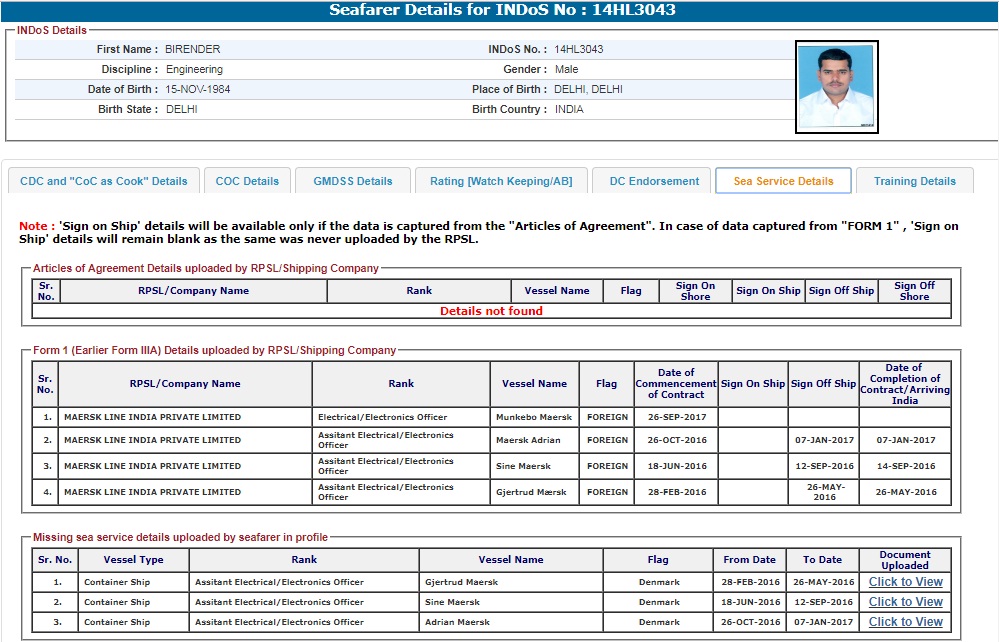Switch to the COC Details tab

point(247,181)
